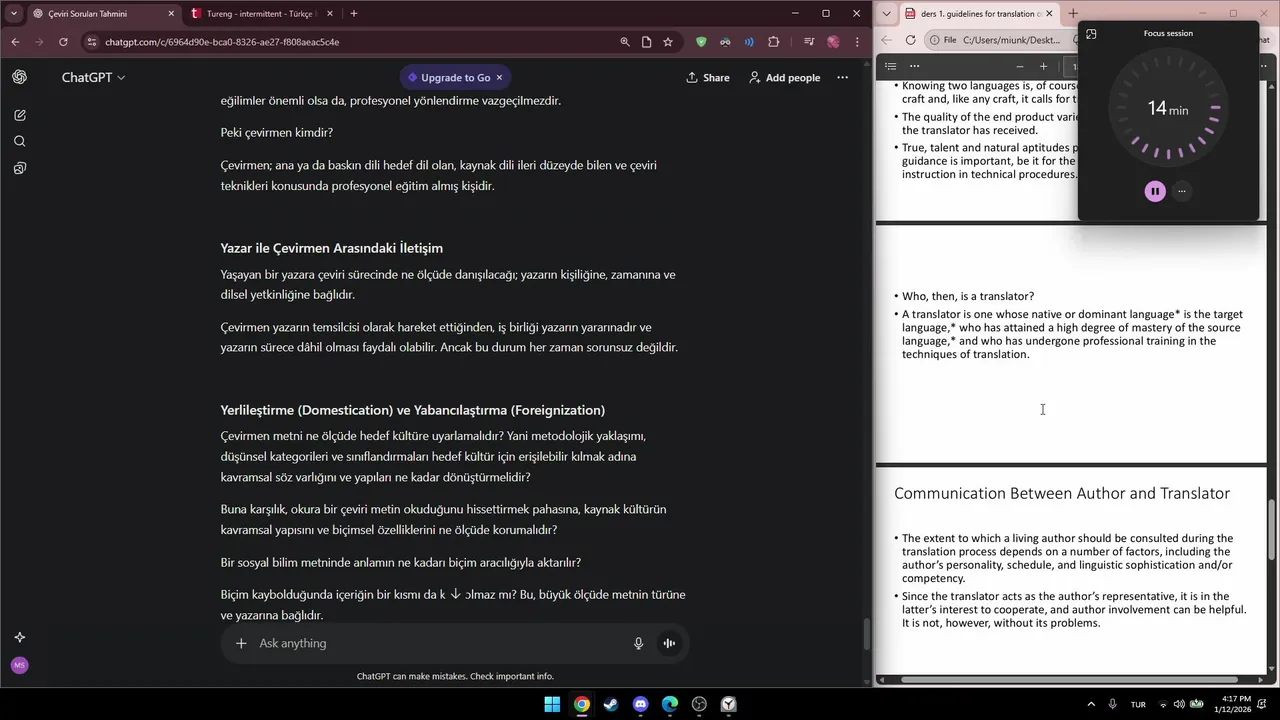This screenshot has height=720, width=1280.
Task: Open Edge tab actions dropdown
Action: [886, 13]
